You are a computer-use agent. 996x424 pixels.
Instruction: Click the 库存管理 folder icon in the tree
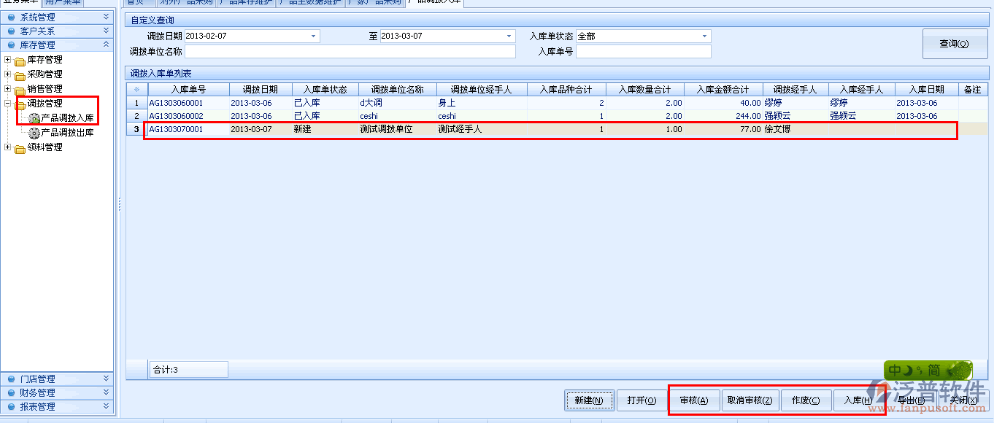[20, 60]
